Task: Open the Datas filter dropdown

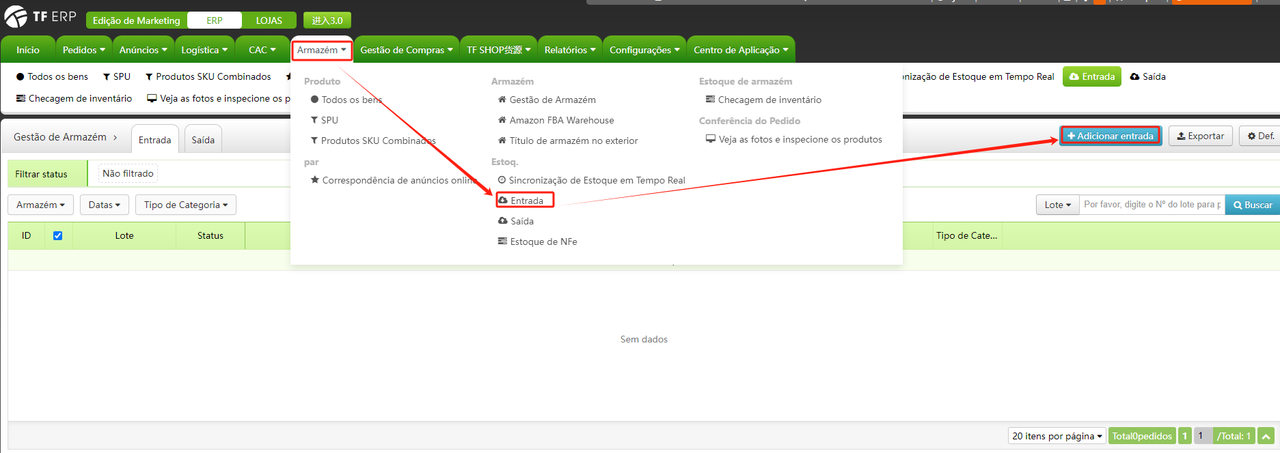Action: (105, 204)
